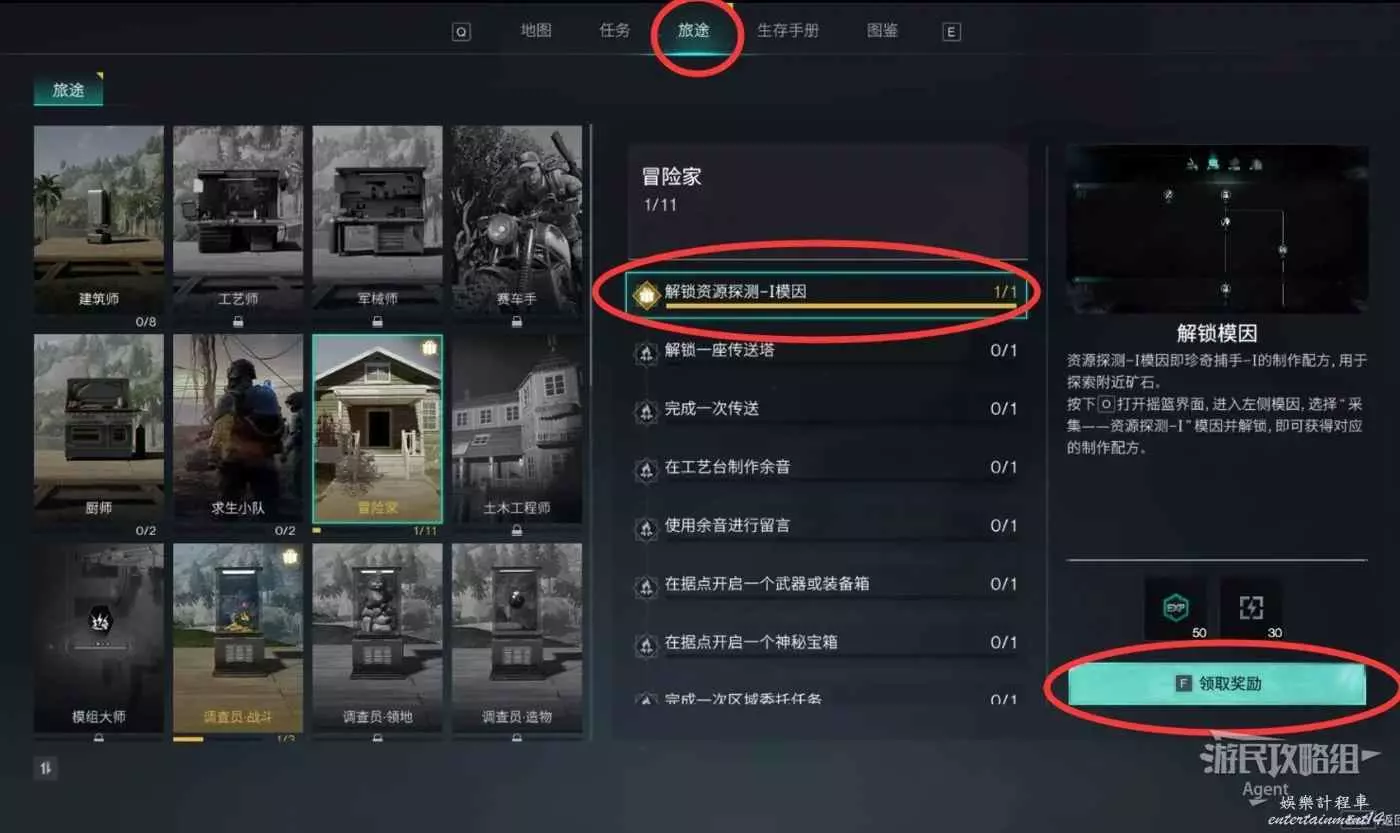Click the task icon beside 在工艺台制作余音
Screen dimensions: 1400x833
[646, 467]
